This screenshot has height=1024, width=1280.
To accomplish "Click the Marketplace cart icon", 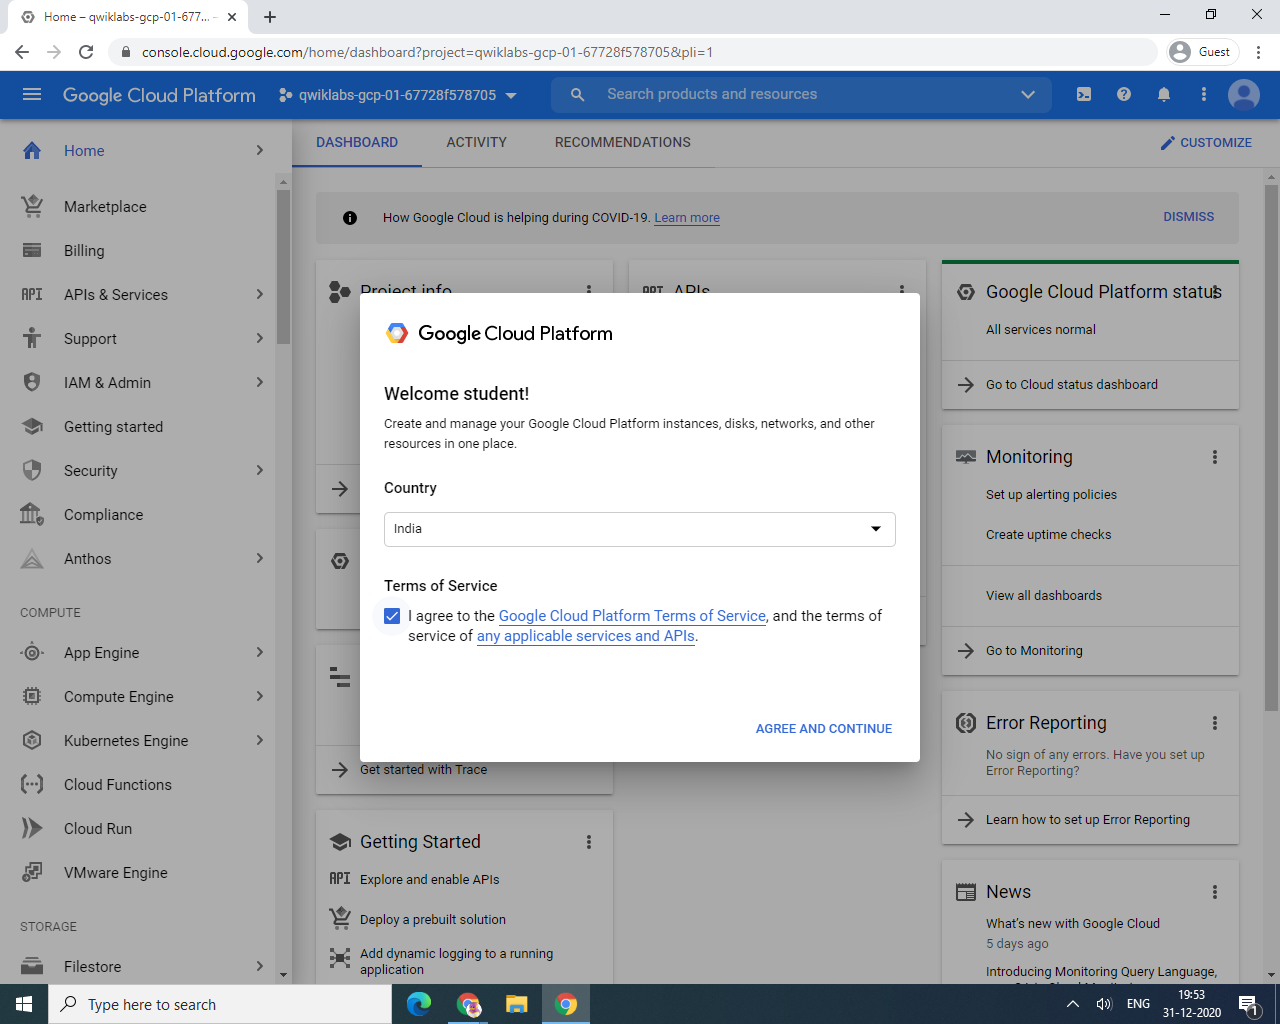I will pos(32,207).
